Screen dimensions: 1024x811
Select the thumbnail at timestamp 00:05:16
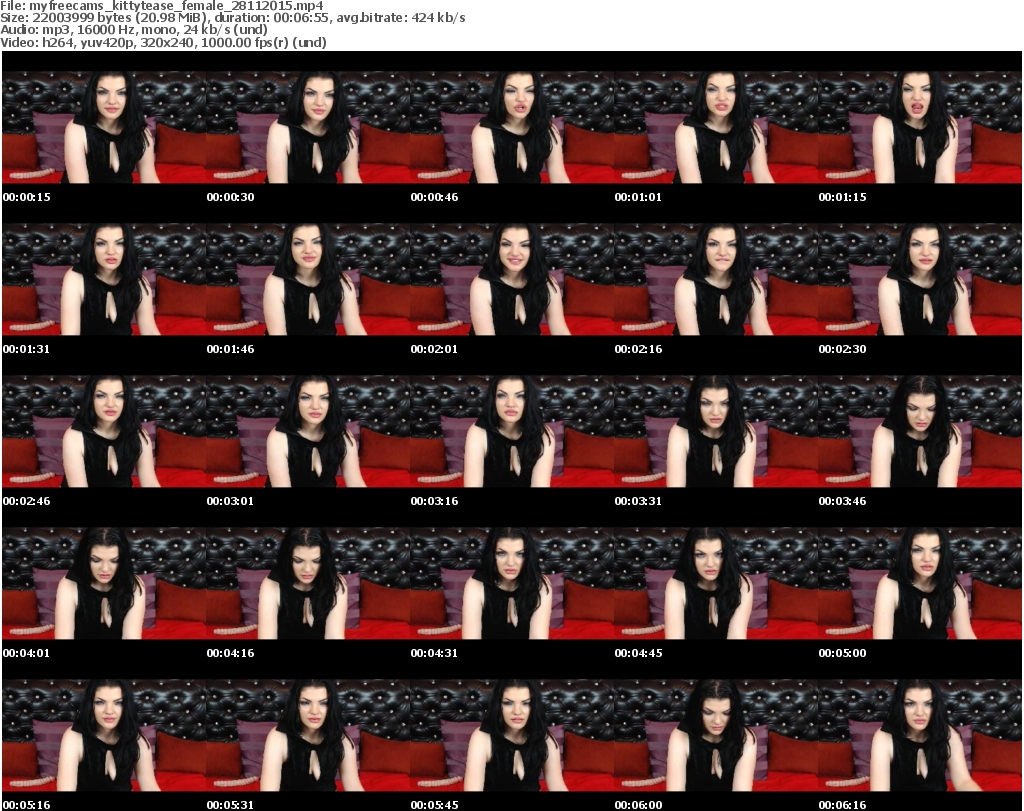[x=104, y=736]
